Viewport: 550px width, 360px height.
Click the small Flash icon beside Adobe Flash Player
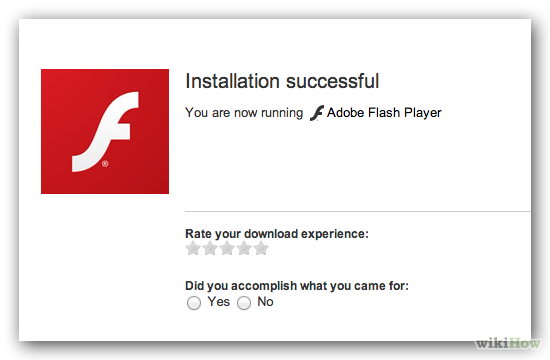pos(317,113)
